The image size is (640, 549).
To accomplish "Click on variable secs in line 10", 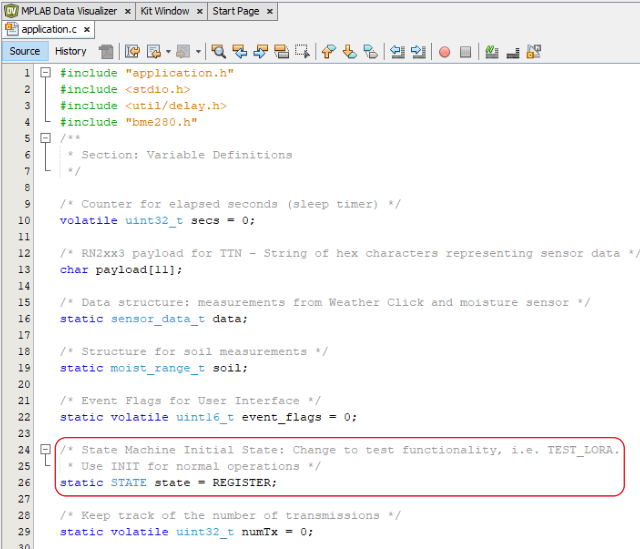I will pos(205,221).
